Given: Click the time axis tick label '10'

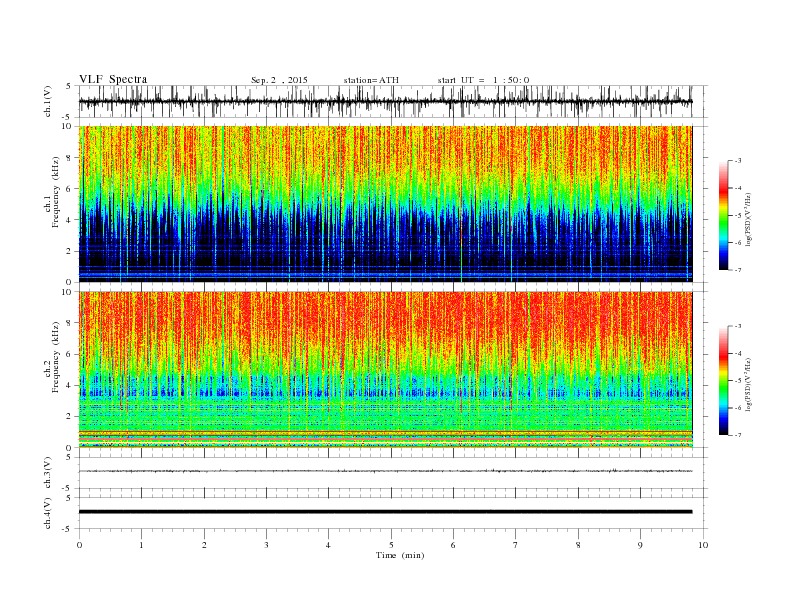Looking at the screenshot, I should coord(703,545).
